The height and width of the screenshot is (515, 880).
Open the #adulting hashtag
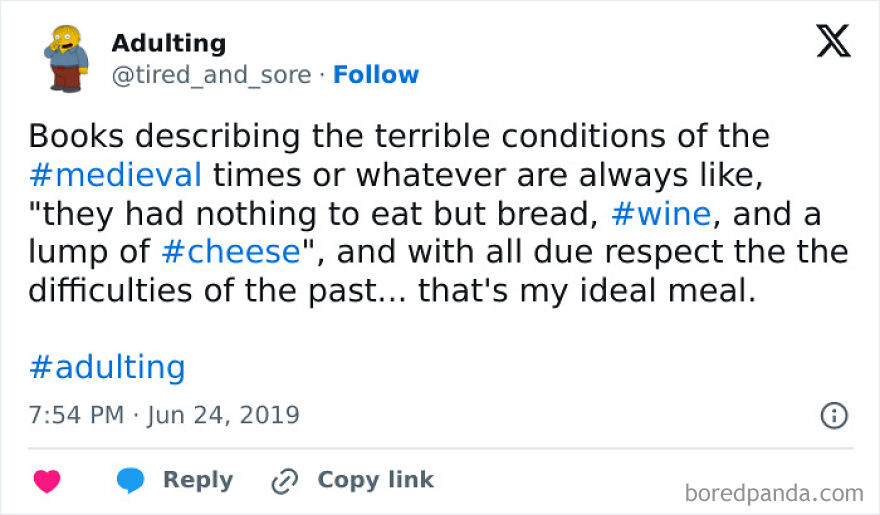[x=107, y=367]
